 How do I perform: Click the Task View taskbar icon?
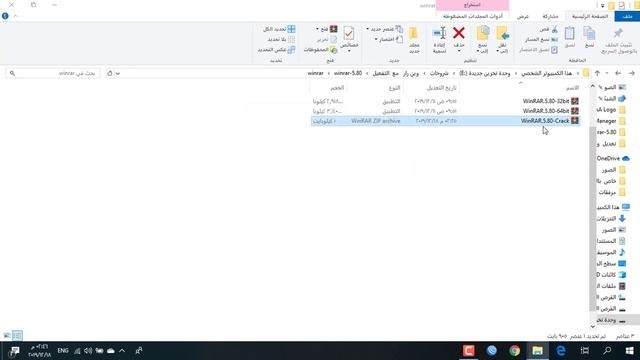point(584,351)
